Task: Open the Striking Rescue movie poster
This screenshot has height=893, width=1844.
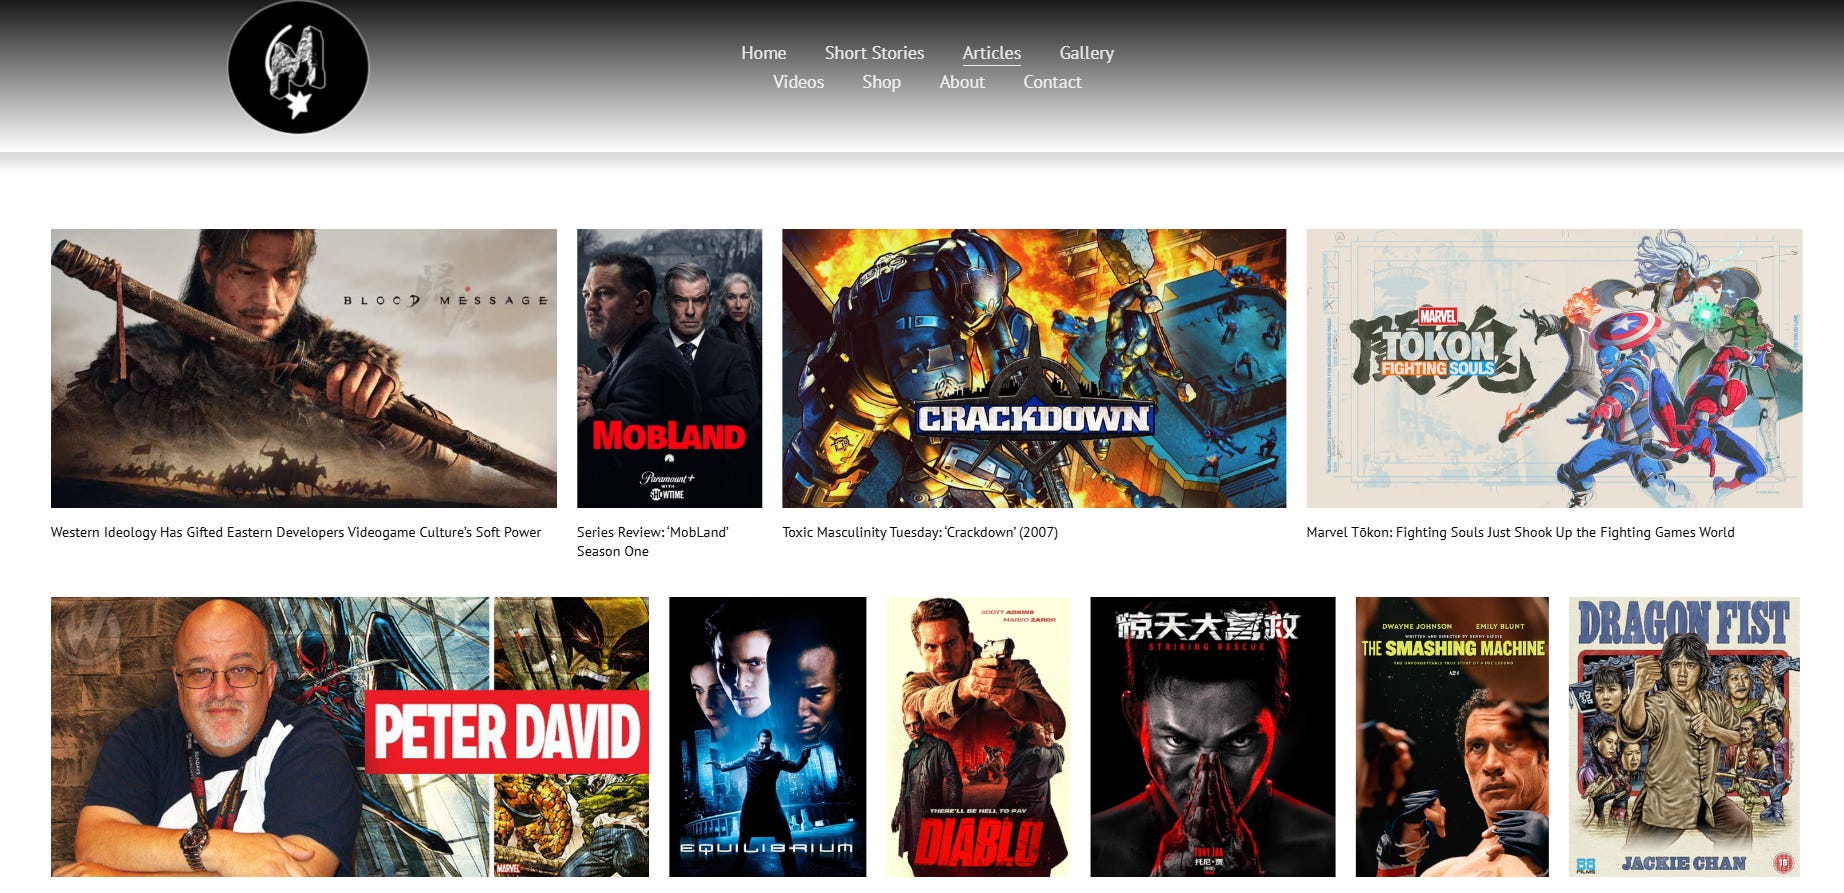Action: coord(1213,737)
